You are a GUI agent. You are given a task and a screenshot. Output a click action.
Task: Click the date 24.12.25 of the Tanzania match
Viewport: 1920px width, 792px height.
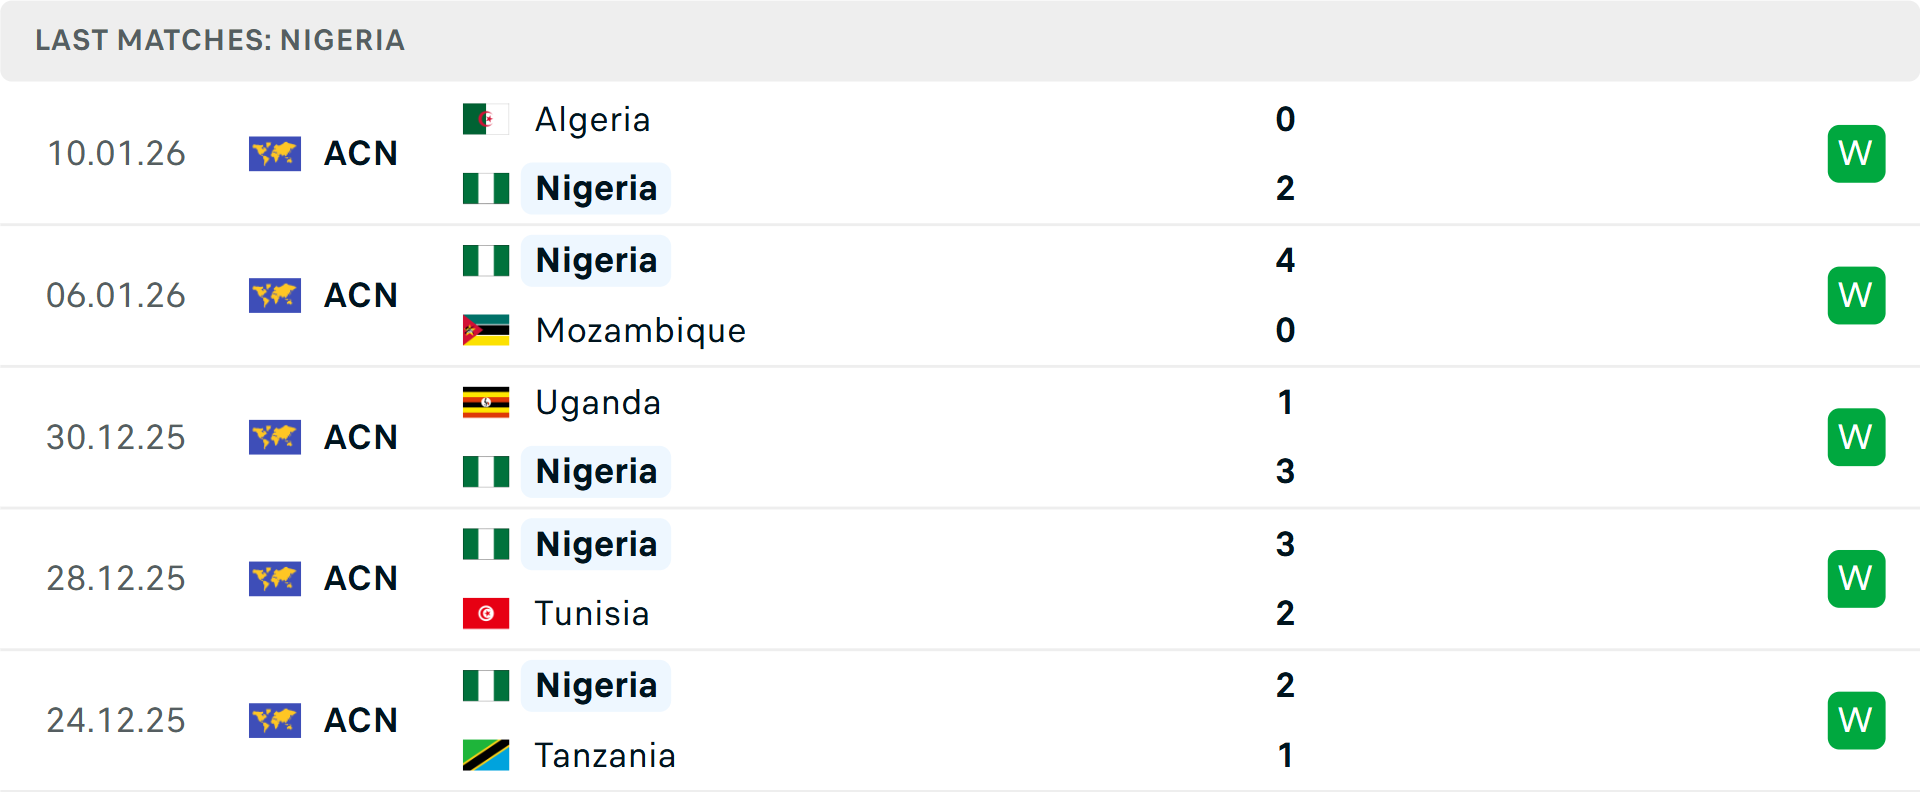click(116, 720)
